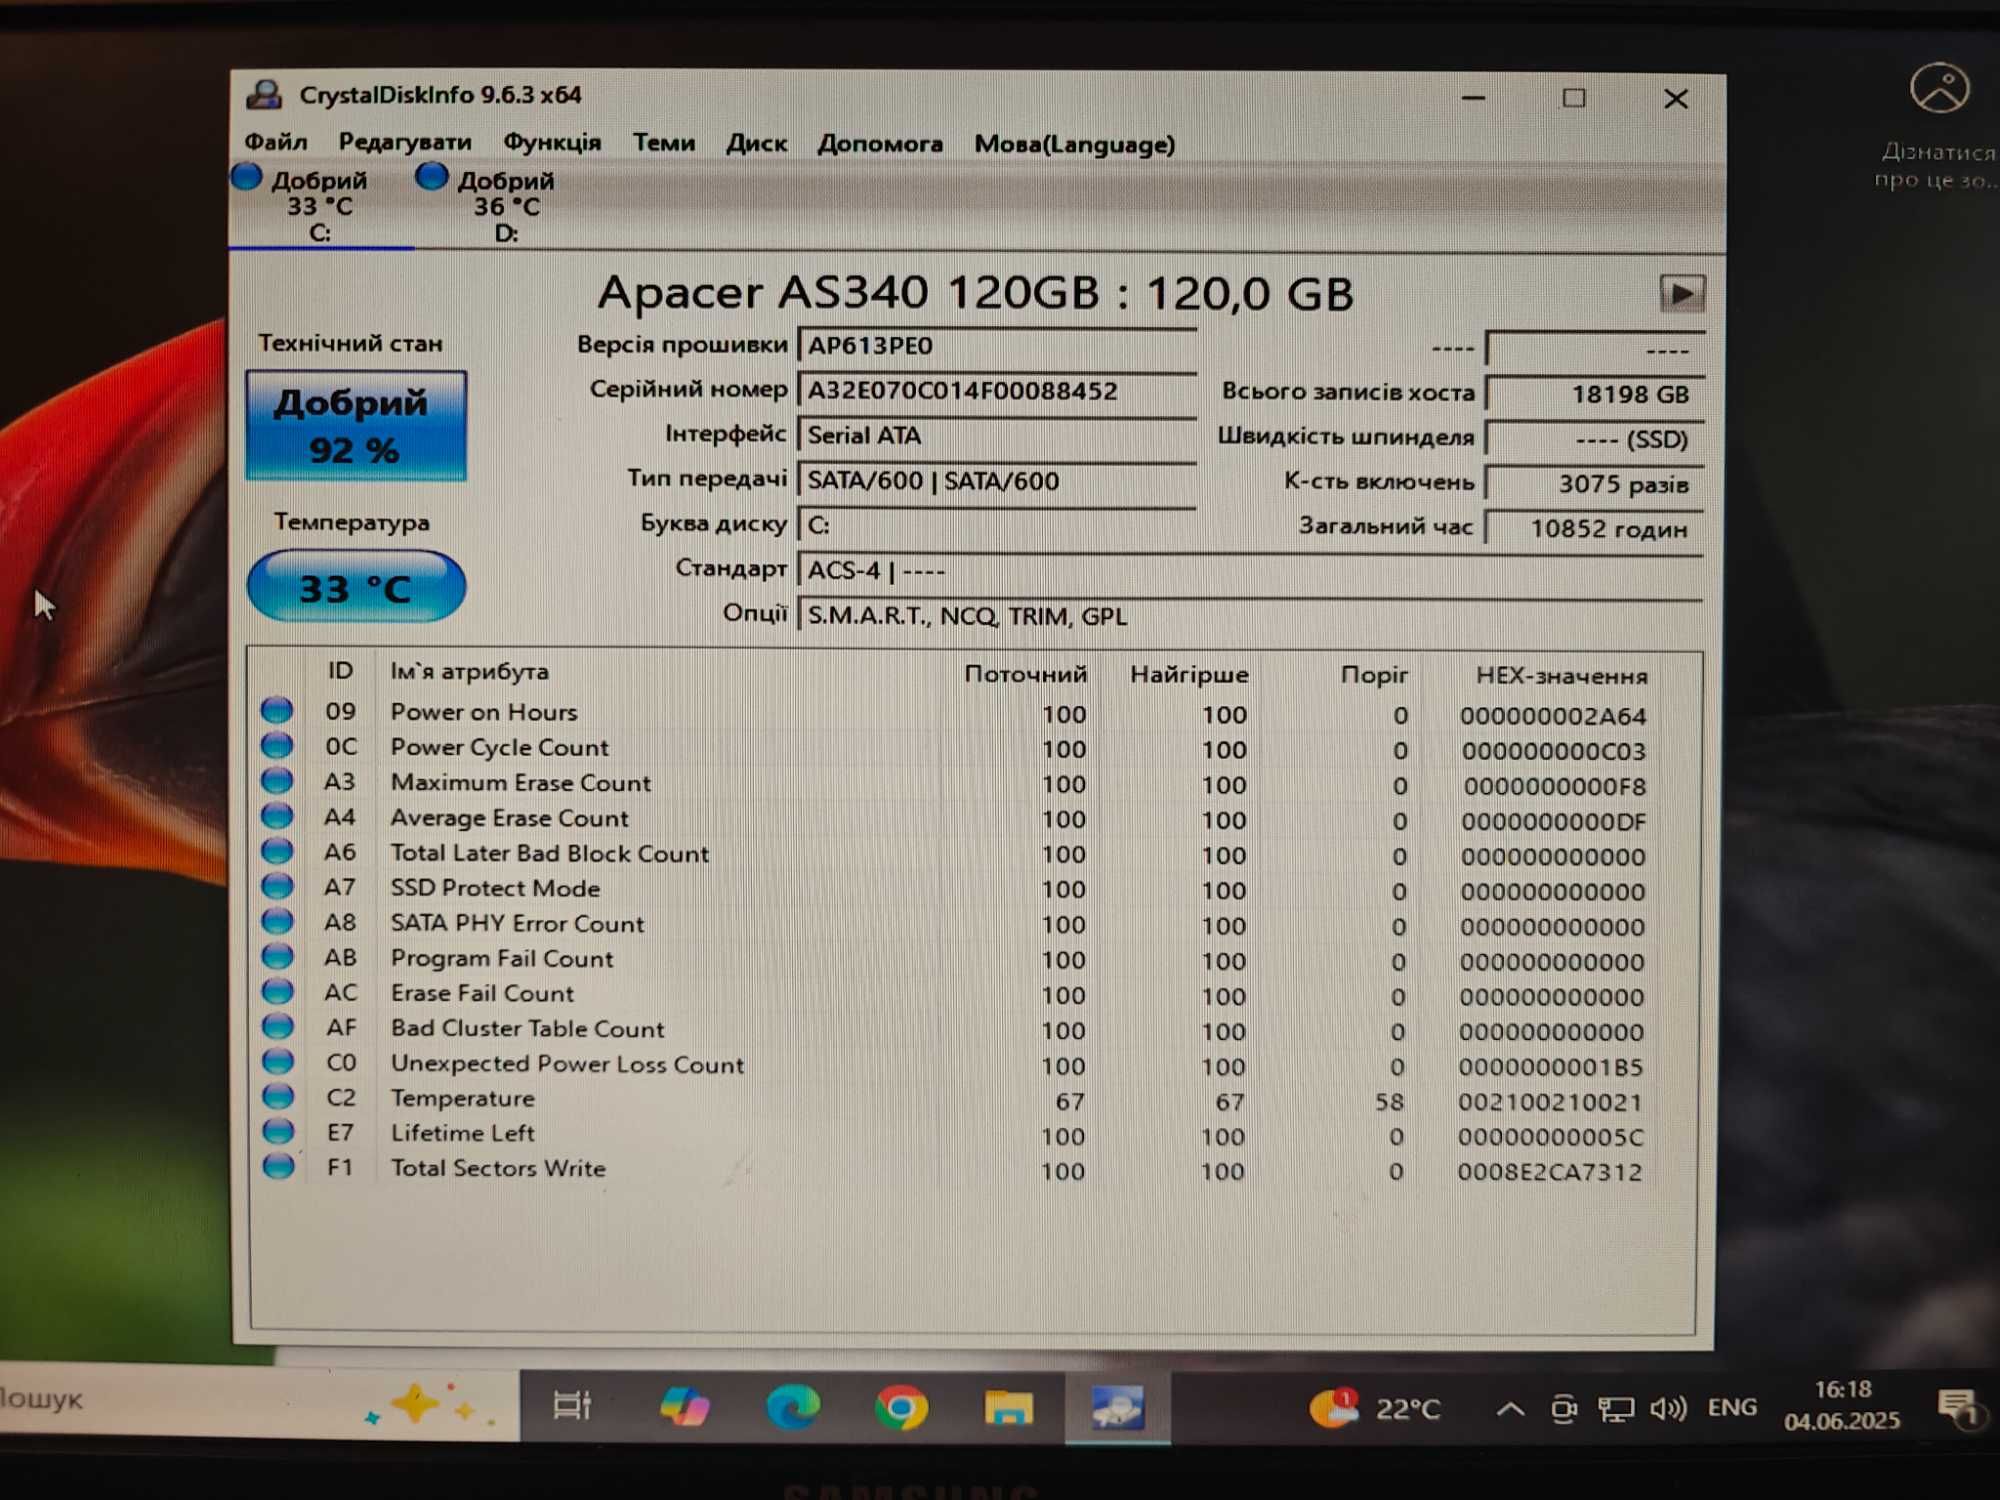This screenshot has width=2000, height=1500.
Task: Show hidden tray icons chevron
Action: click(x=1510, y=1409)
